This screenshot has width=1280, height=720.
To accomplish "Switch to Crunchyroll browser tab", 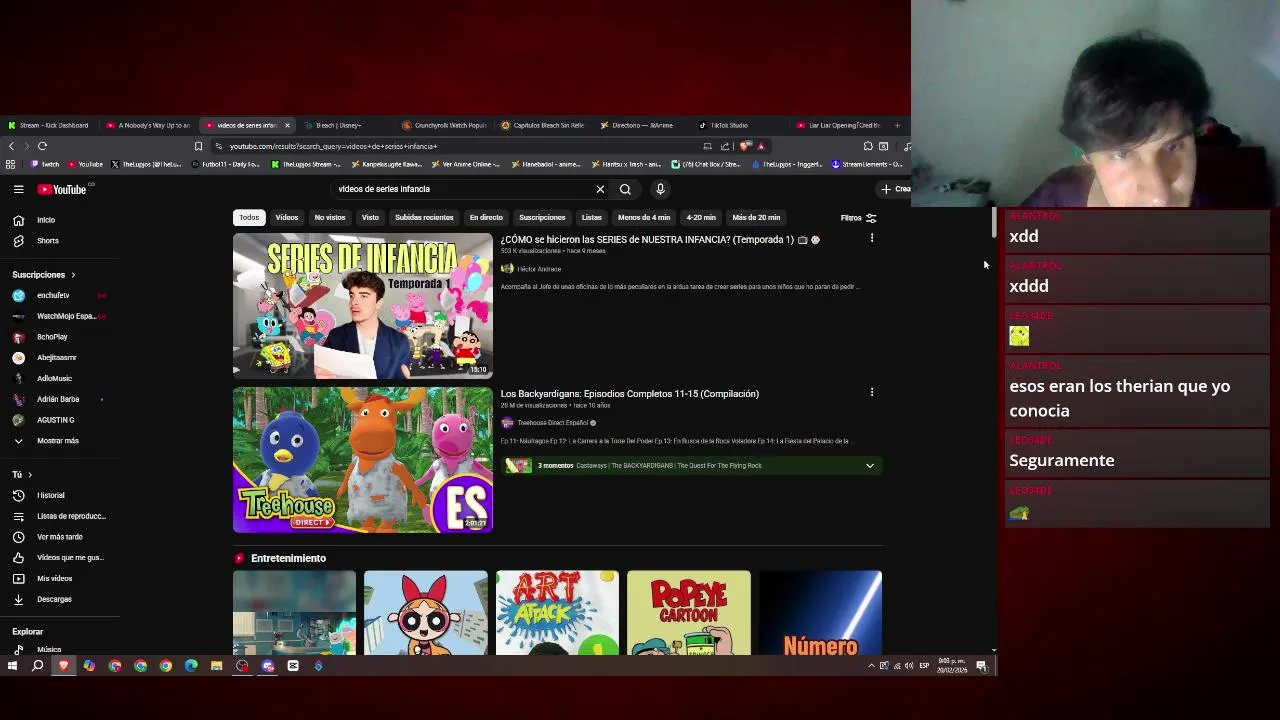I will pyautogui.click(x=445, y=126).
